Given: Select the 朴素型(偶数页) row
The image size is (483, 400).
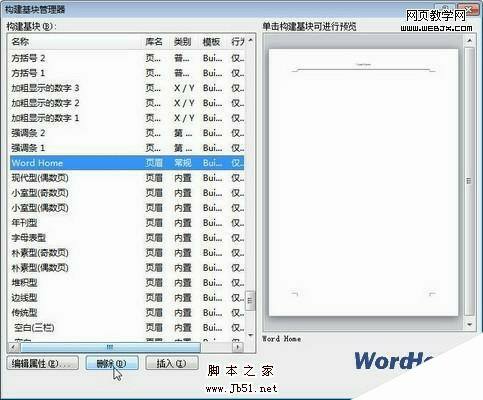Looking at the screenshot, I should (127, 268).
